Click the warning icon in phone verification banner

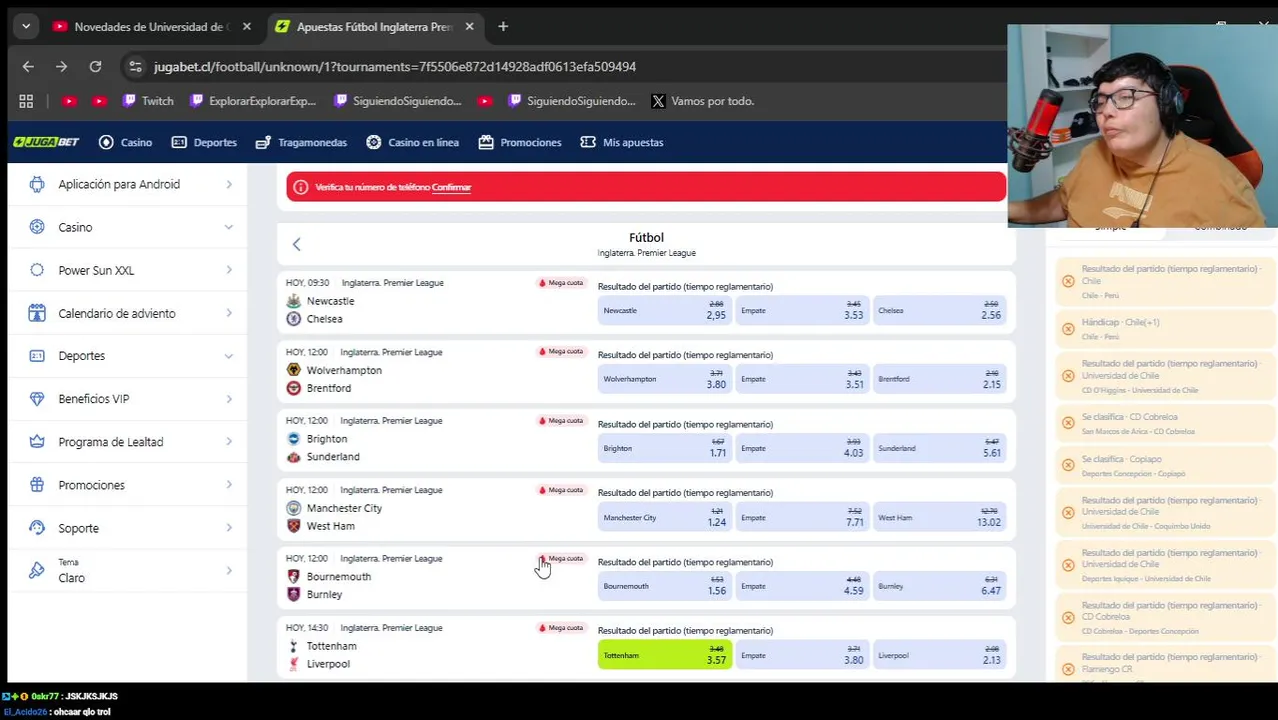(x=300, y=187)
